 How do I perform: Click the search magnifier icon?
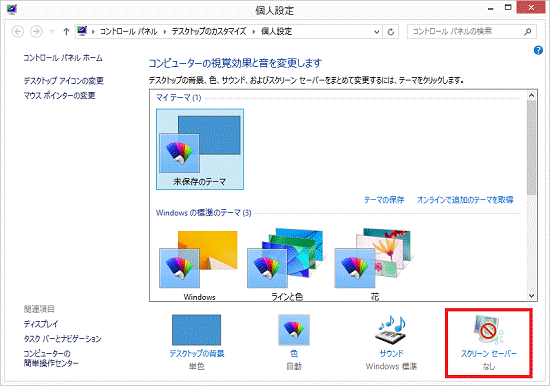[528, 32]
